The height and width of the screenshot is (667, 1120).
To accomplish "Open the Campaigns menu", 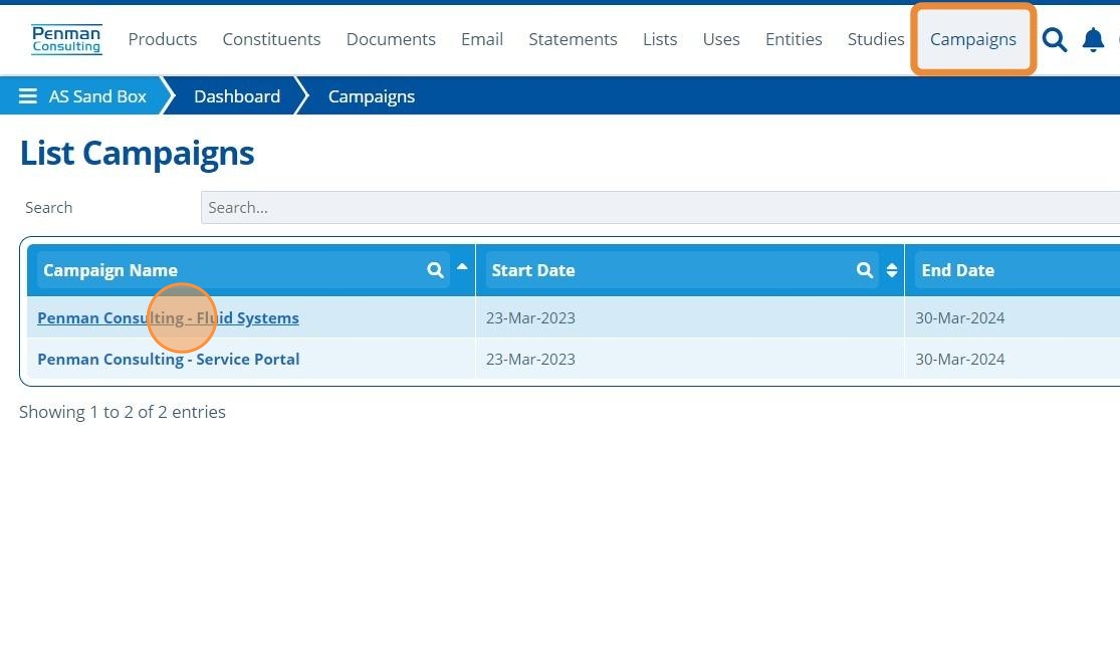I will point(973,39).
